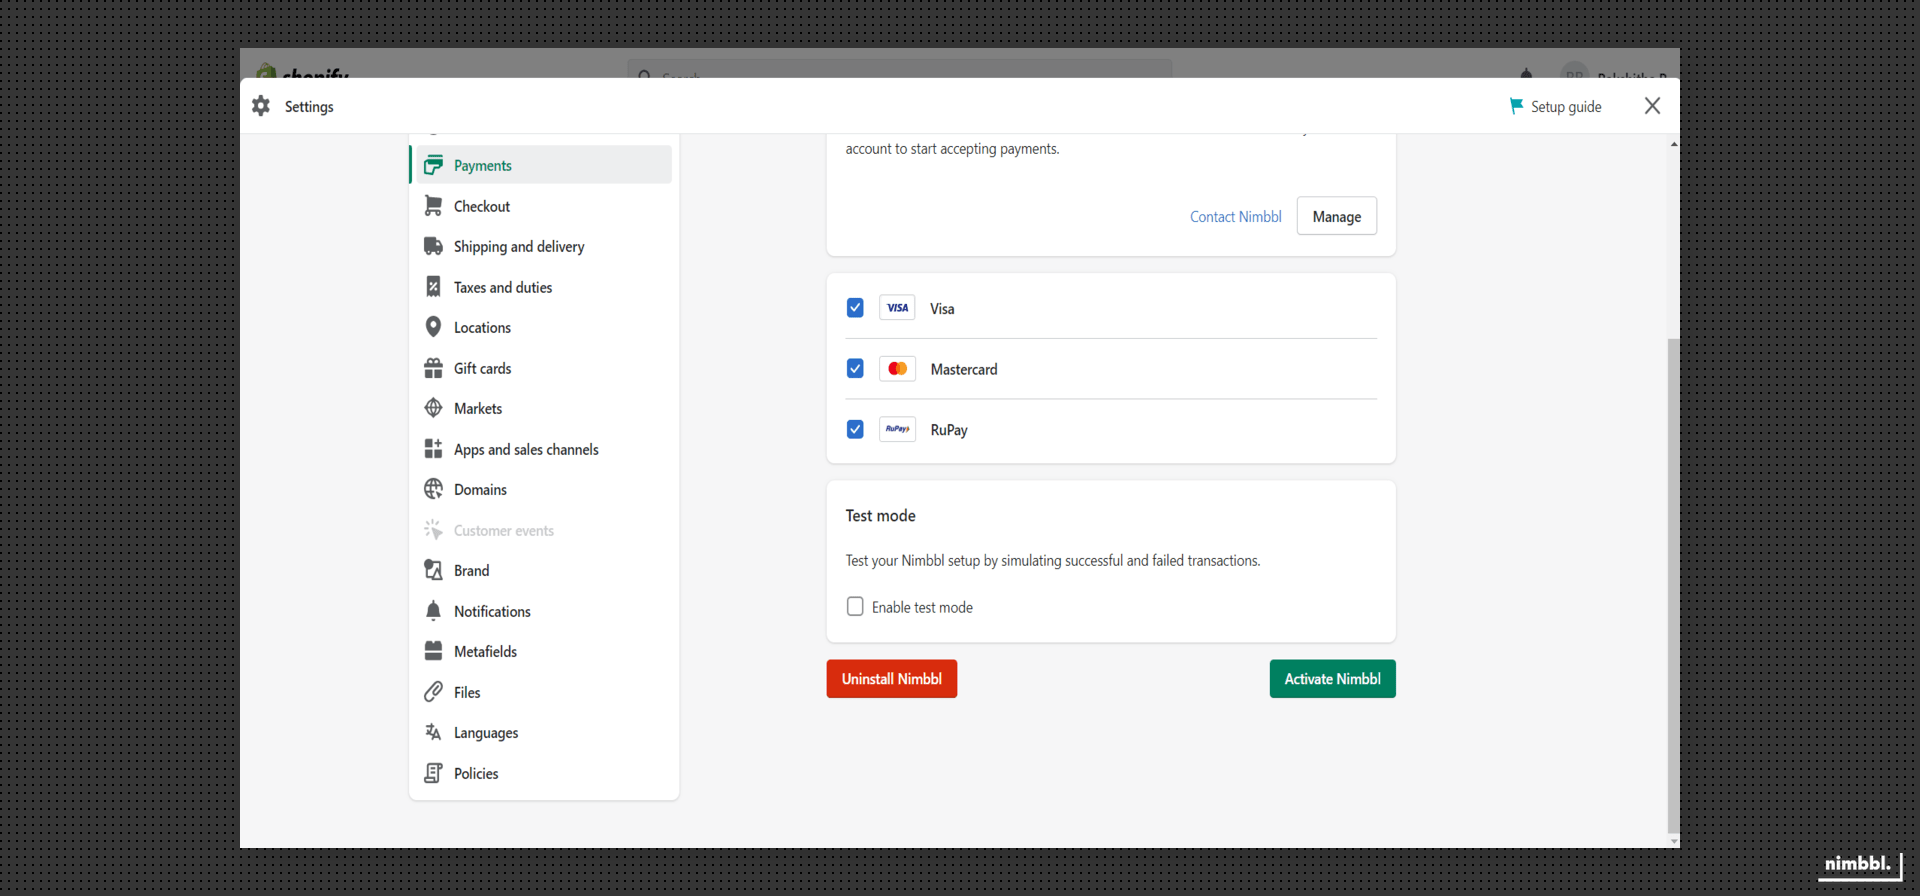Click the Mastercard logo
This screenshot has height=896, width=1920.
[x=897, y=369]
